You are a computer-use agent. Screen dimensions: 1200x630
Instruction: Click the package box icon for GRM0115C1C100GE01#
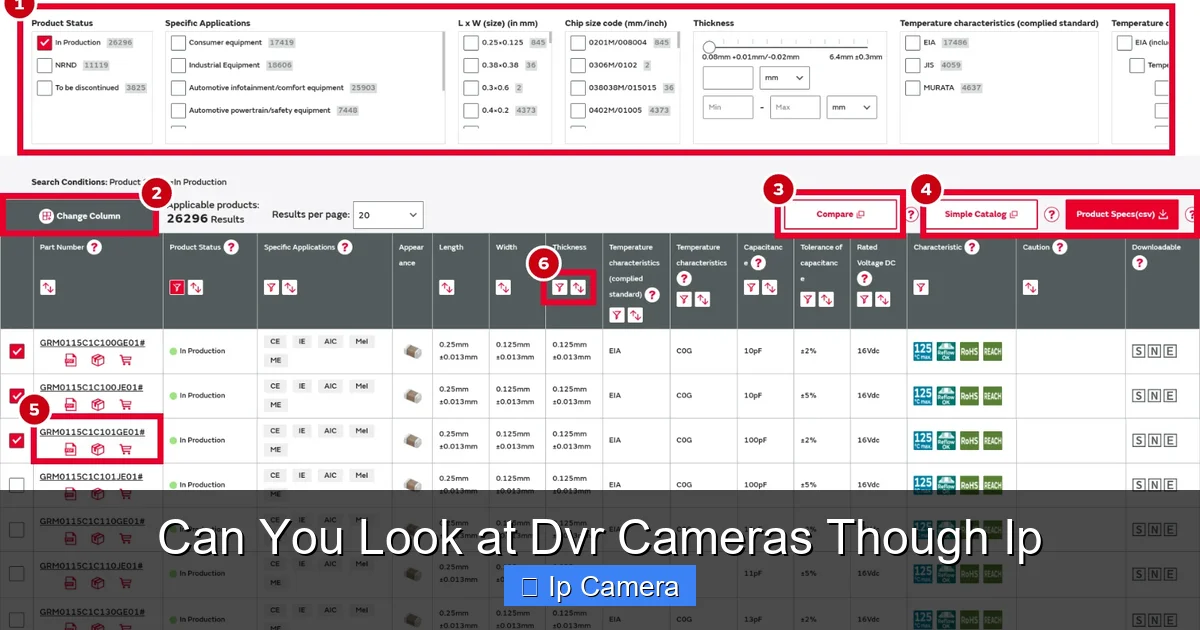(x=98, y=360)
